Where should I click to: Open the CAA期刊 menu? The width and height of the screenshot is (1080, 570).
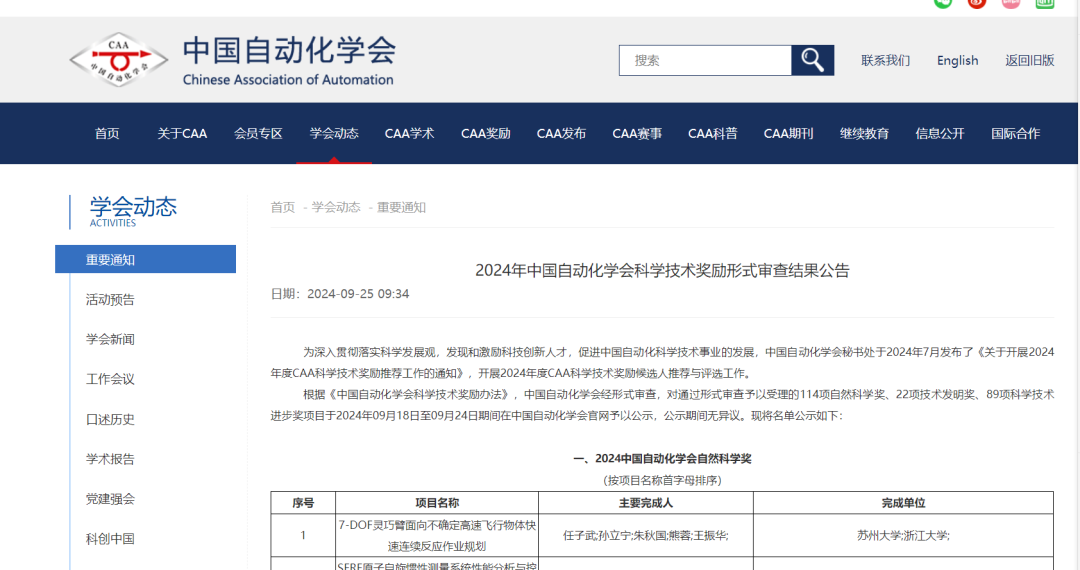789,134
